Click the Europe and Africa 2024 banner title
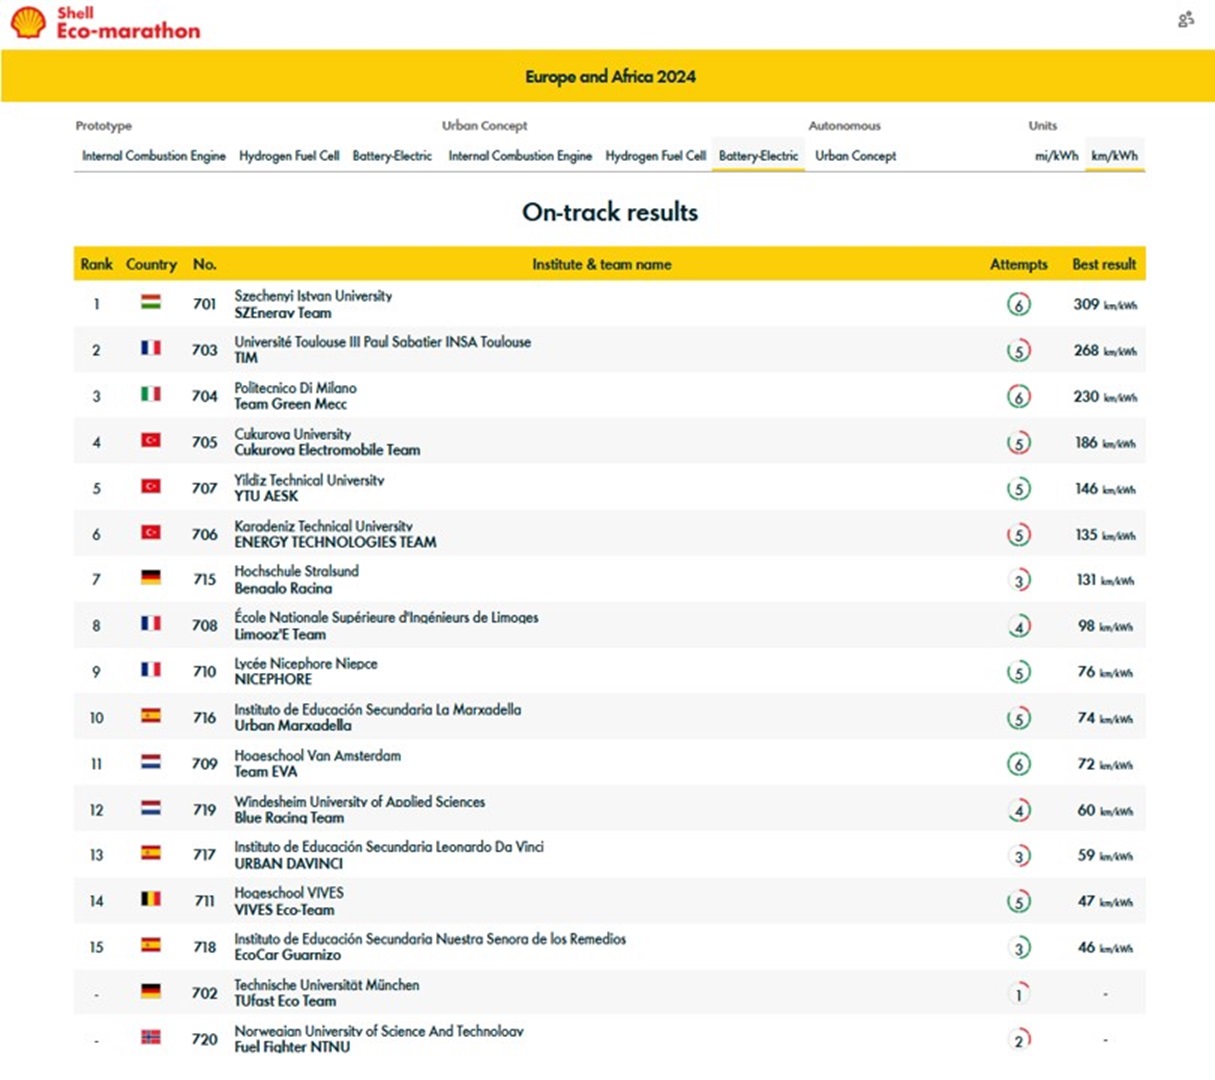The image size is (1215, 1080). tap(610, 76)
